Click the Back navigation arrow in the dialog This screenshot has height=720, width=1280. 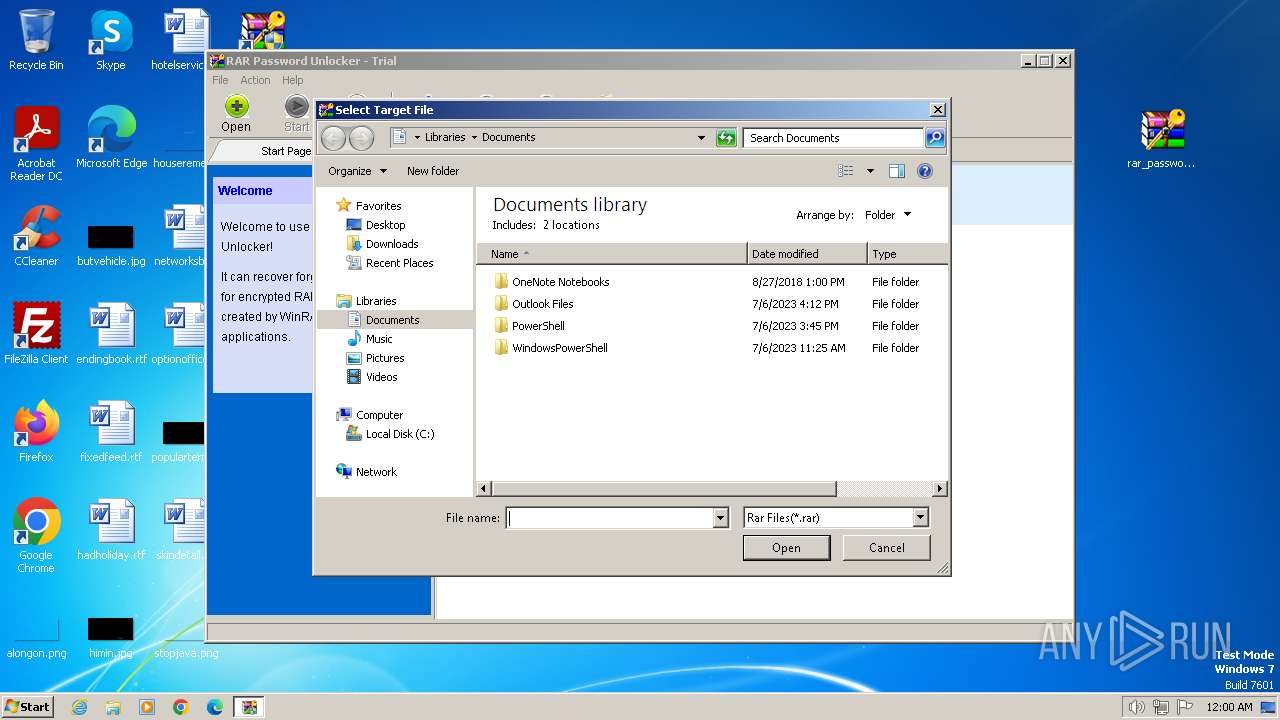(333, 138)
